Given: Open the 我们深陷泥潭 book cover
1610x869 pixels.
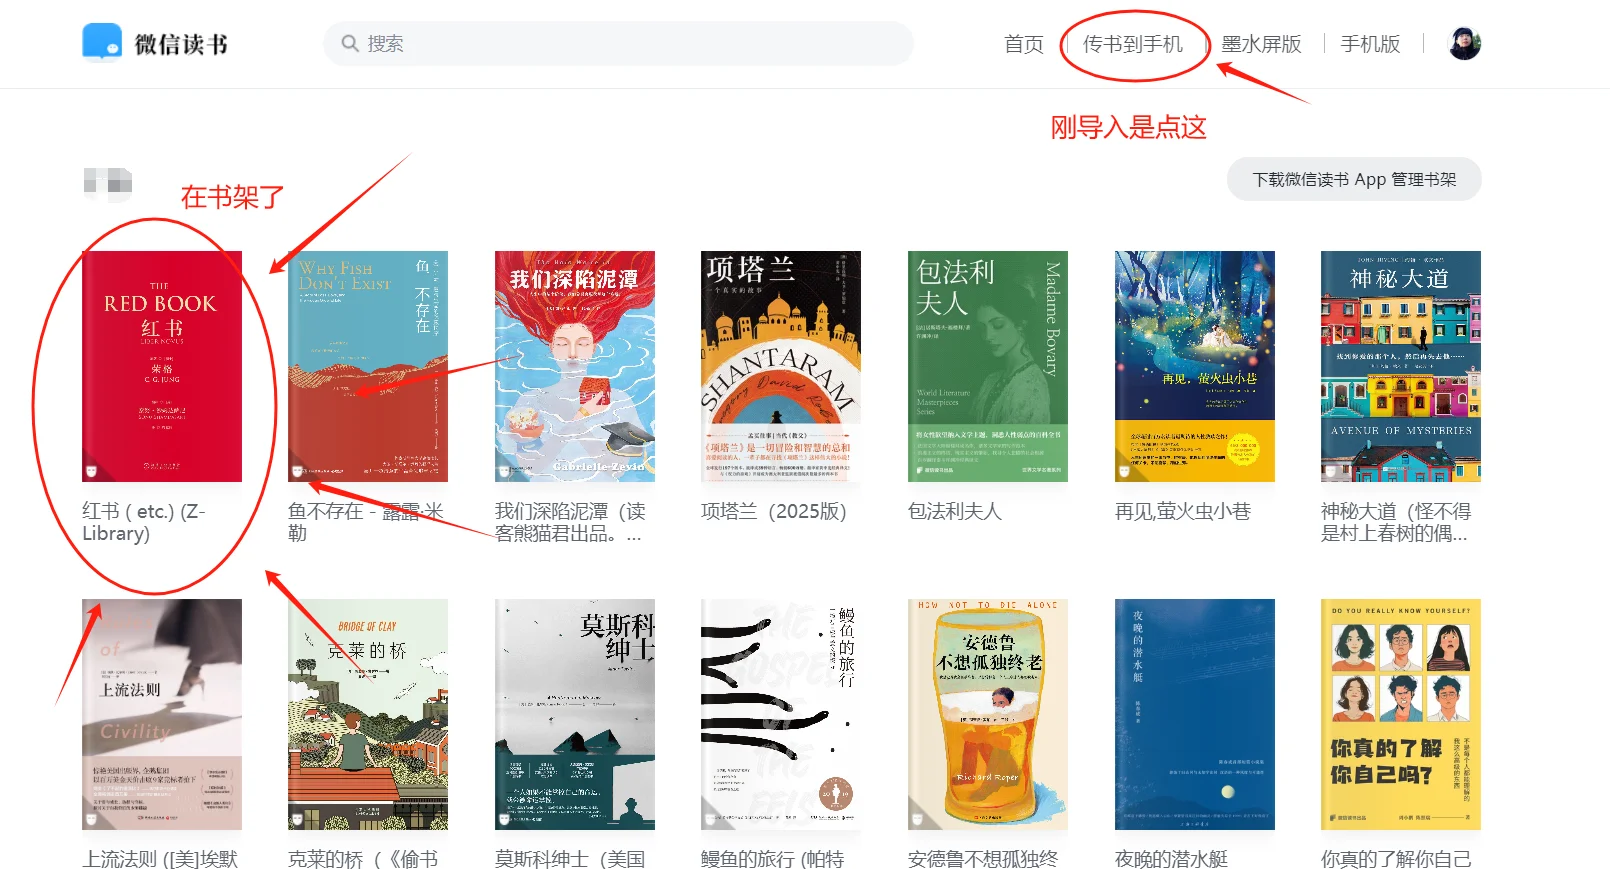Looking at the screenshot, I should (x=575, y=366).
